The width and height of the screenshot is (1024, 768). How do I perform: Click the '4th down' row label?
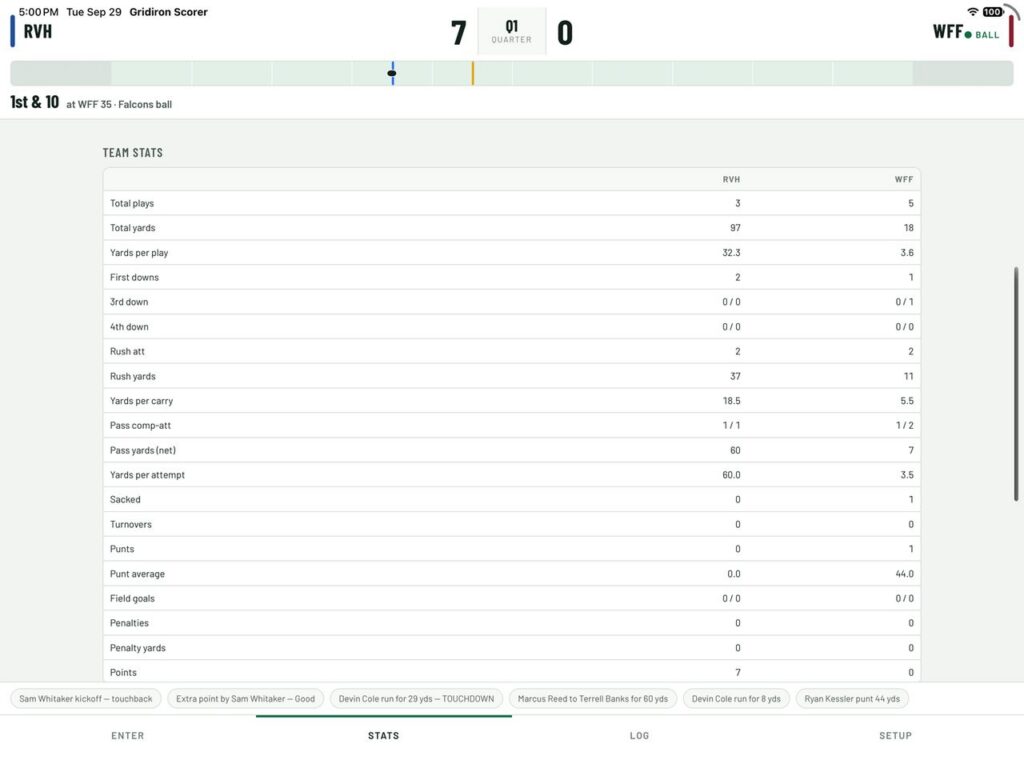pyautogui.click(x=129, y=327)
